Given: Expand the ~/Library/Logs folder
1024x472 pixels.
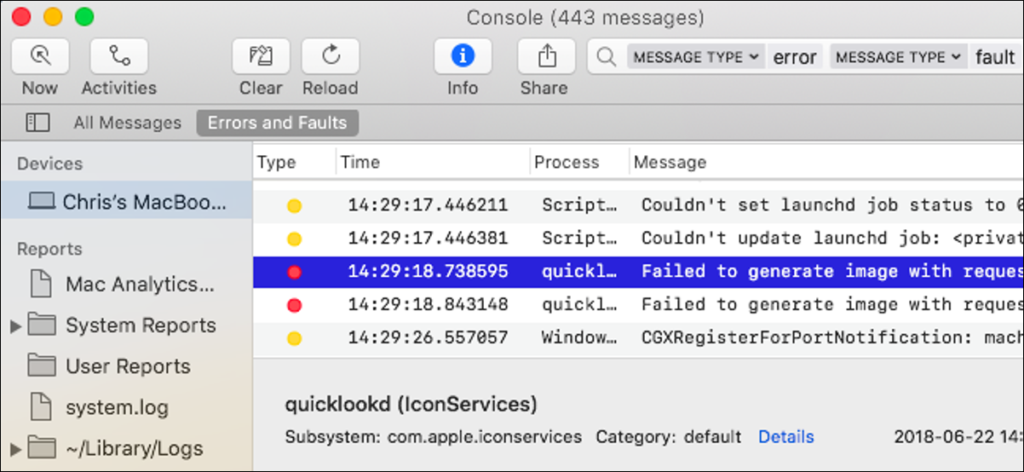Looking at the screenshot, I should click(15, 448).
